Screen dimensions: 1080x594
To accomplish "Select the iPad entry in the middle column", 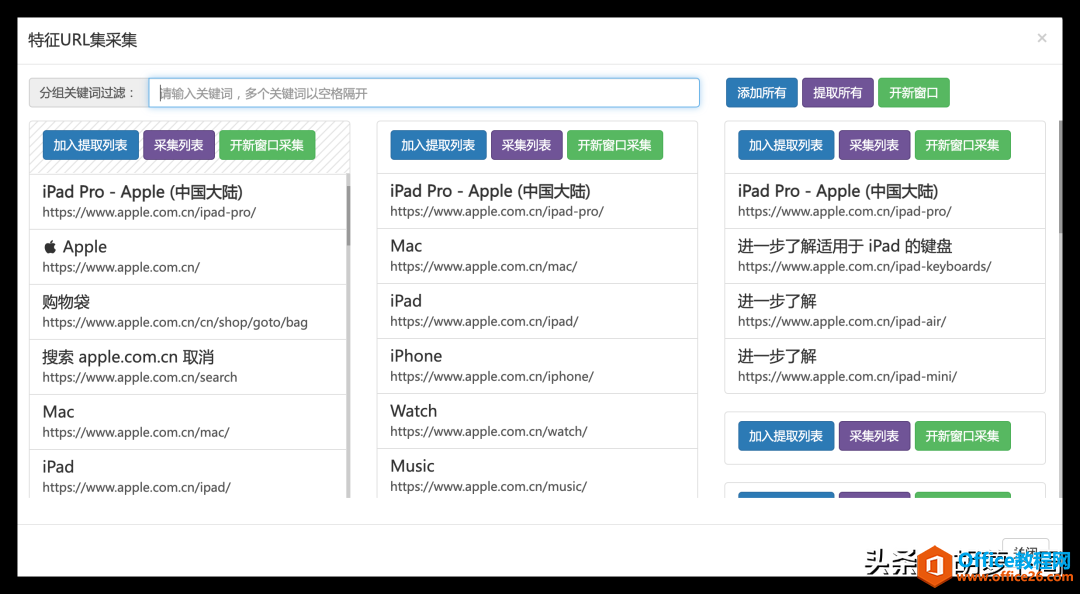I will (537, 311).
